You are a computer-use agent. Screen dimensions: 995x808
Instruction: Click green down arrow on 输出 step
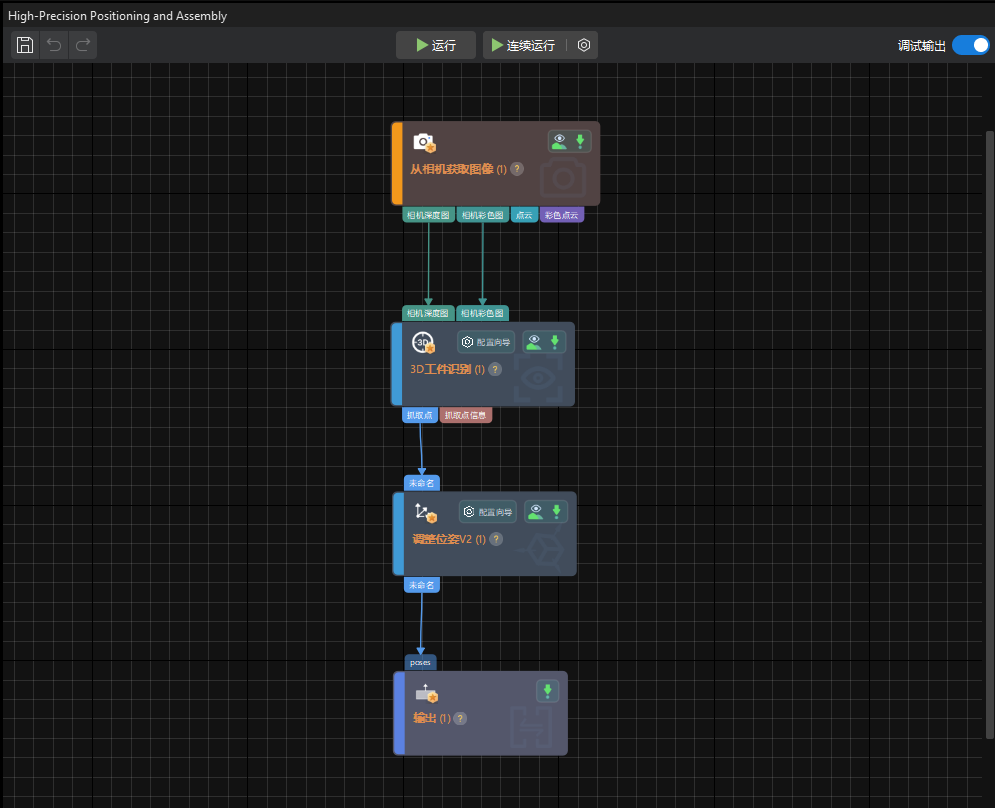click(547, 691)
